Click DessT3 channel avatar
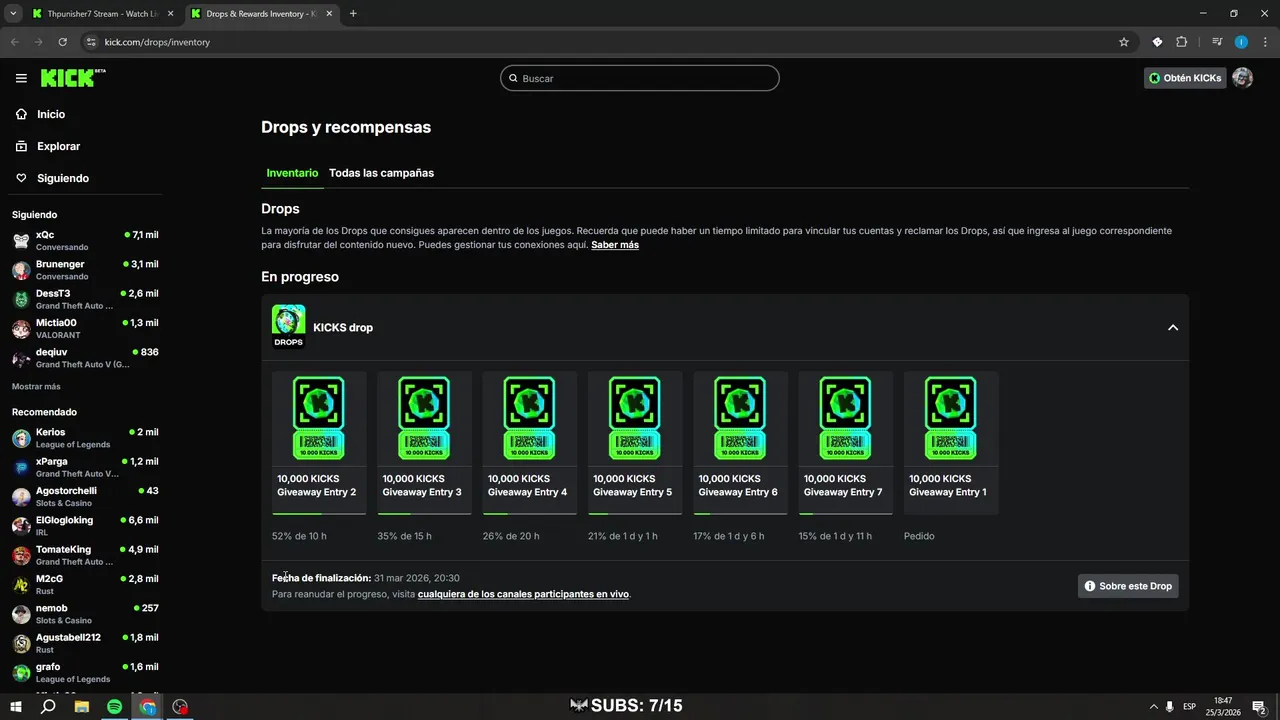Screen dimensions: 1280x720 pyautogui.click(x=21, y=299)
